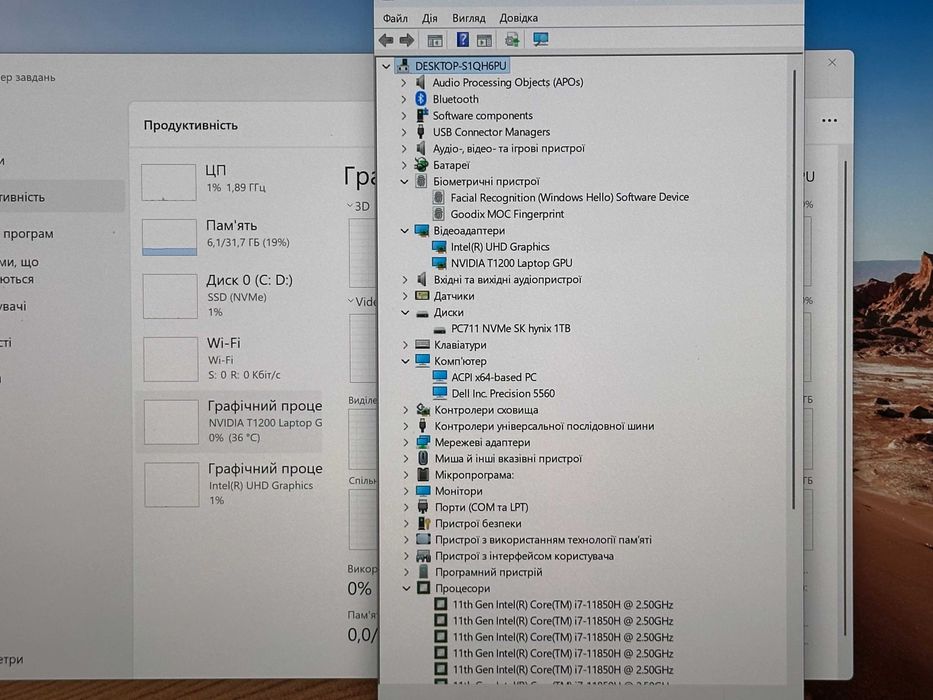Viewport: 933px width, 700px height.
Task: Collapse the Диски category
Action: click(405, 312)
